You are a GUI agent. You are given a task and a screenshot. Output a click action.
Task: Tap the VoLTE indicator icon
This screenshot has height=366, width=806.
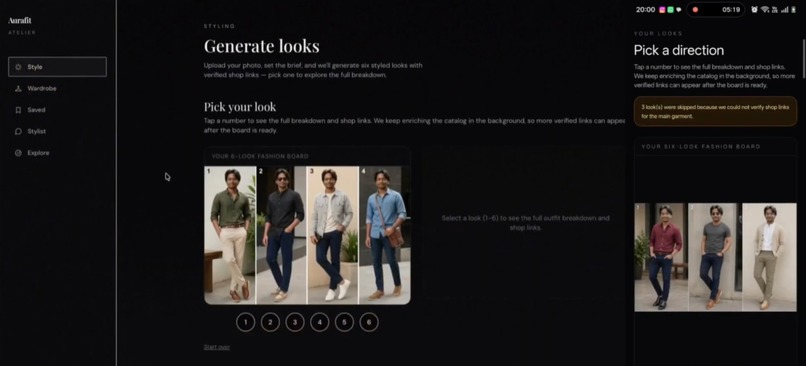click(x=775, y=10)
